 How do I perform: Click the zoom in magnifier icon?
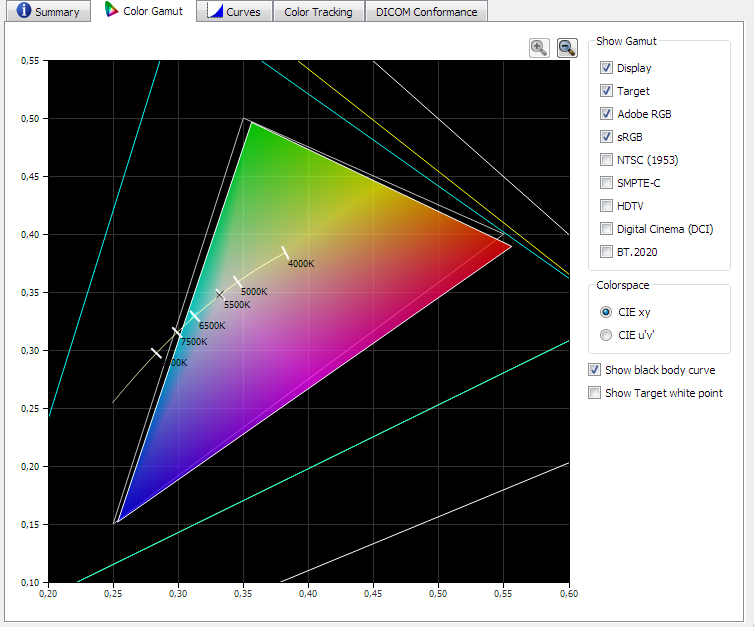[539, 48]
